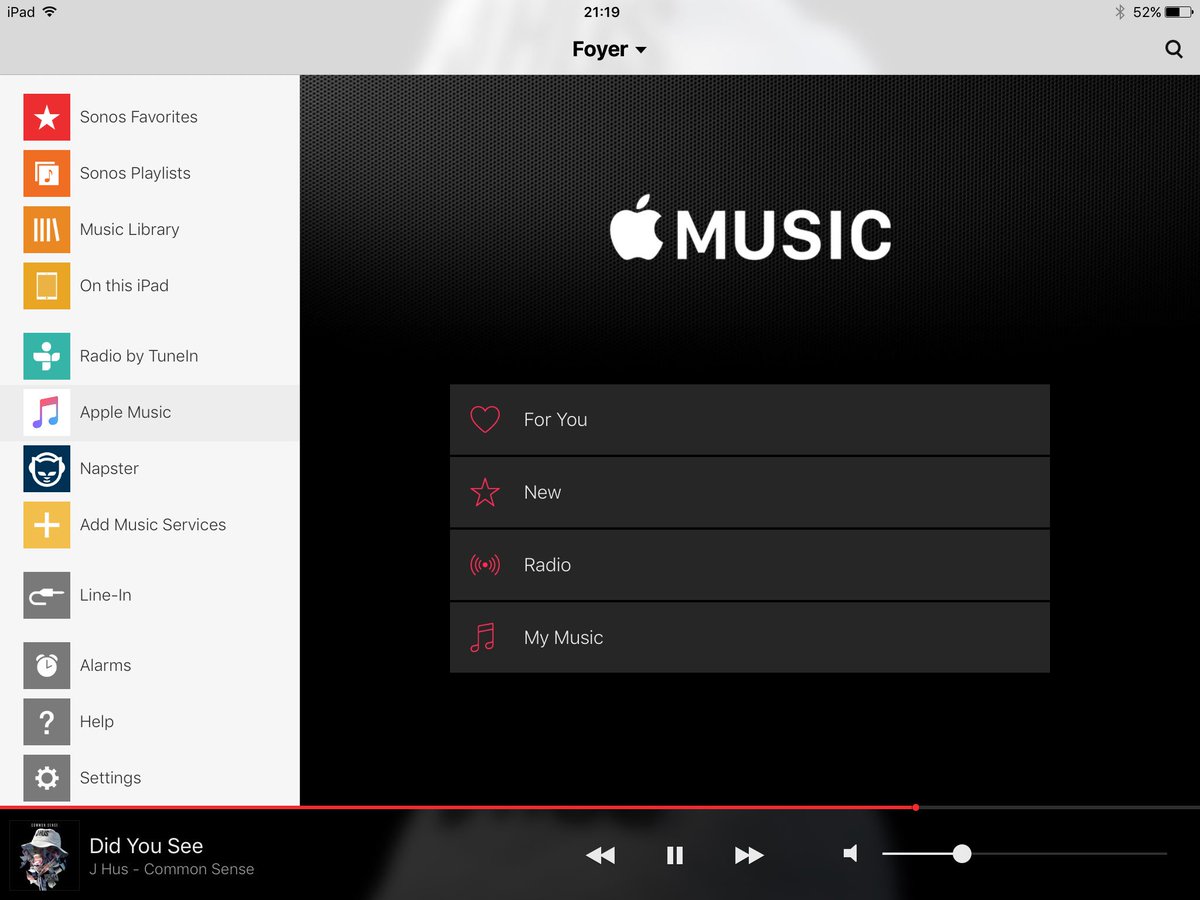Open the For You row
1200x900 pixels.
pyautogui.click(x=750, y=420)
